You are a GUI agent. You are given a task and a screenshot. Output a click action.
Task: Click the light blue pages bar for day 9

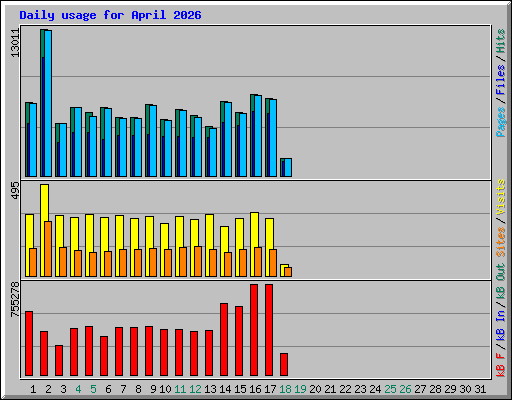153,141
